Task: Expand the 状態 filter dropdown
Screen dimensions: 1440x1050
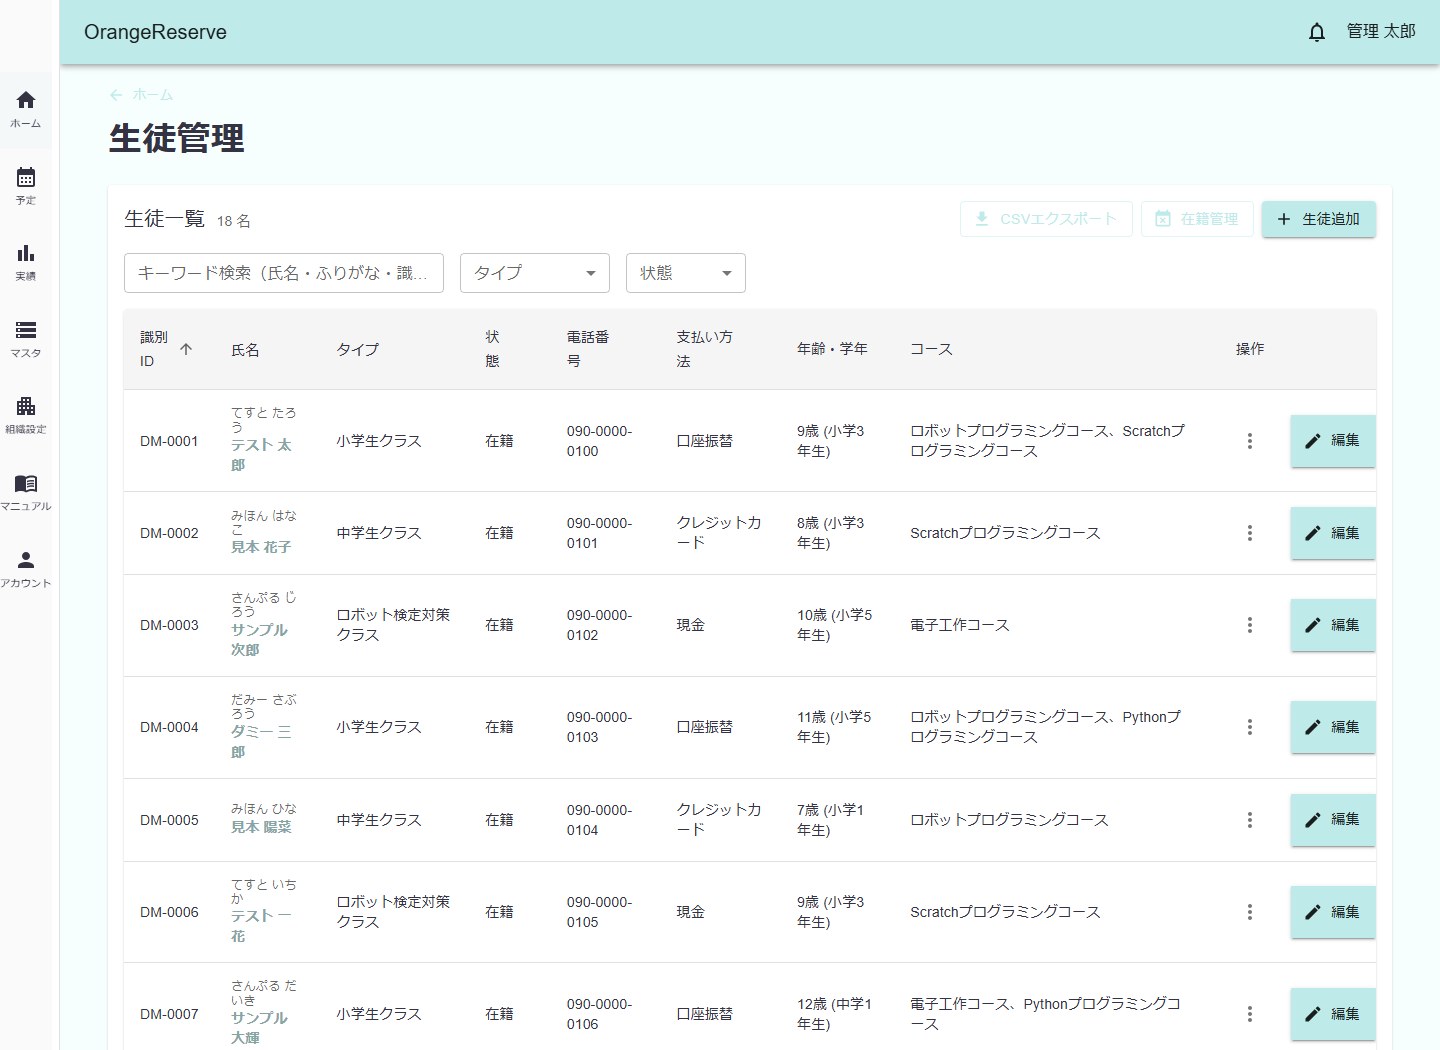Action: (686, 273)
